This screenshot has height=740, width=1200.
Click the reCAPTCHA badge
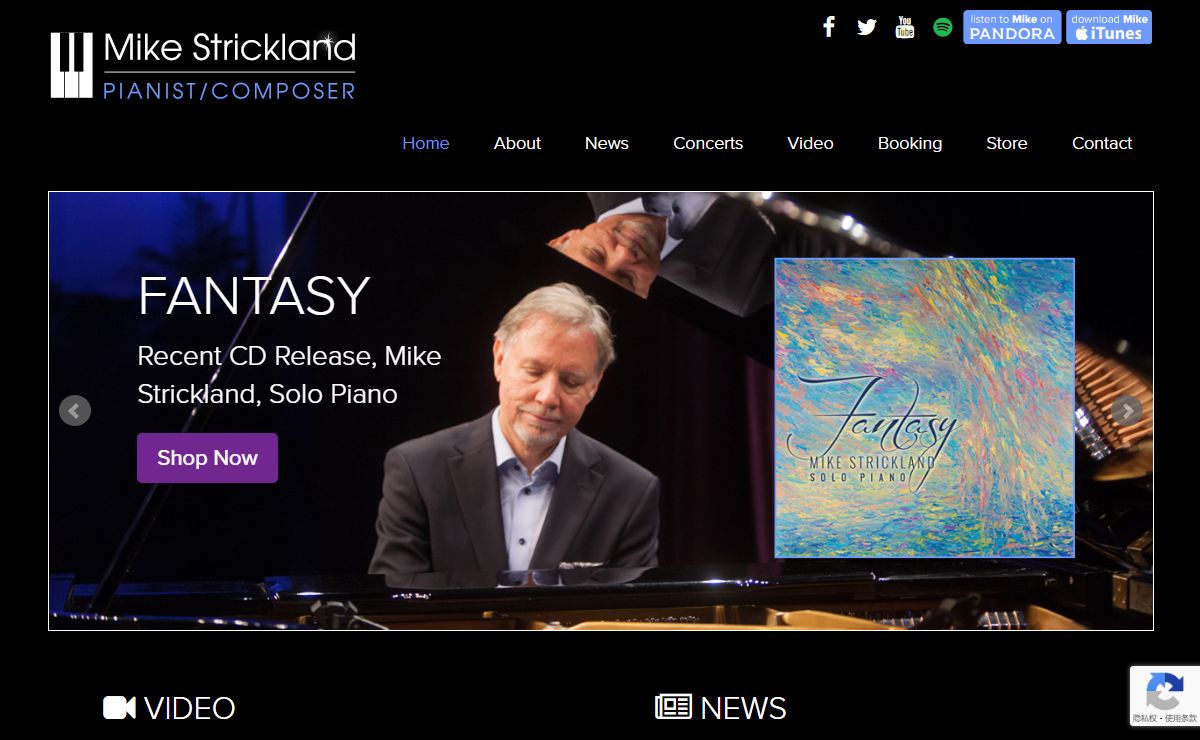[x=1164, y=696]
